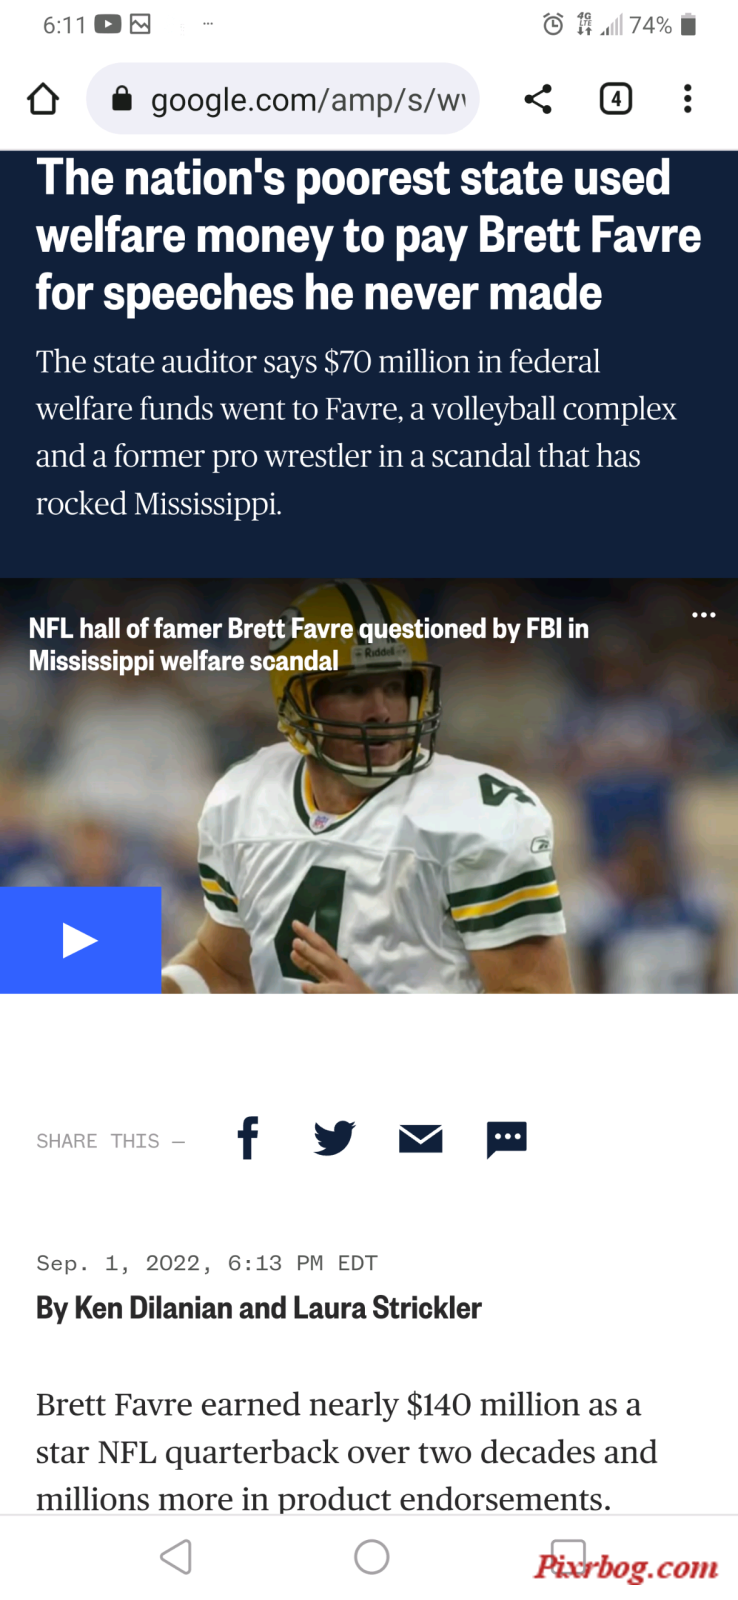Play the Brett Favre video
The width and height of the screenshot is (738, 1600).
[80, 940]
